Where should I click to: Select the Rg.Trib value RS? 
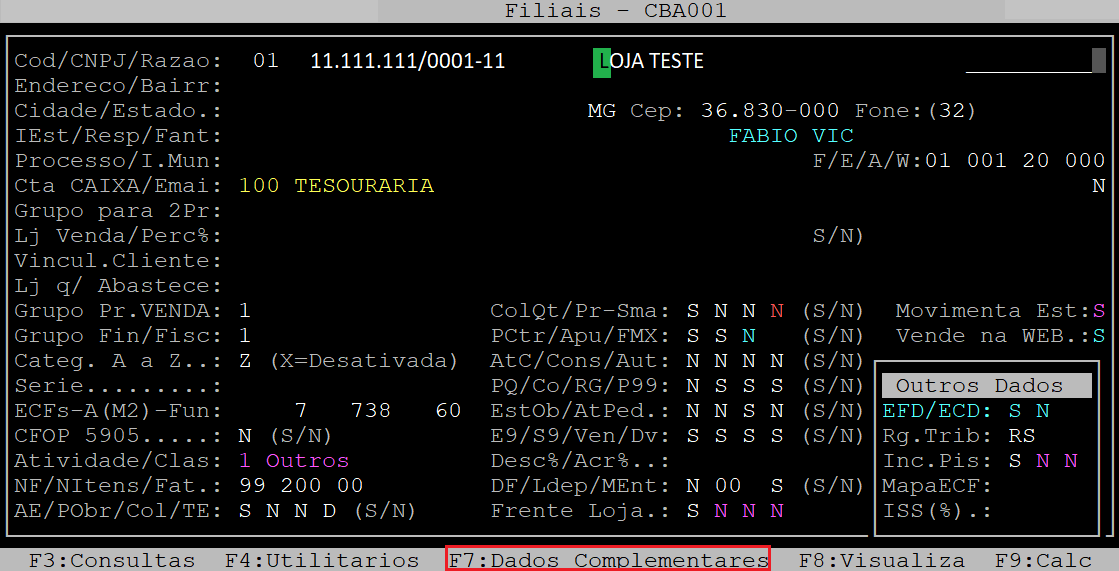(1021, 436)
